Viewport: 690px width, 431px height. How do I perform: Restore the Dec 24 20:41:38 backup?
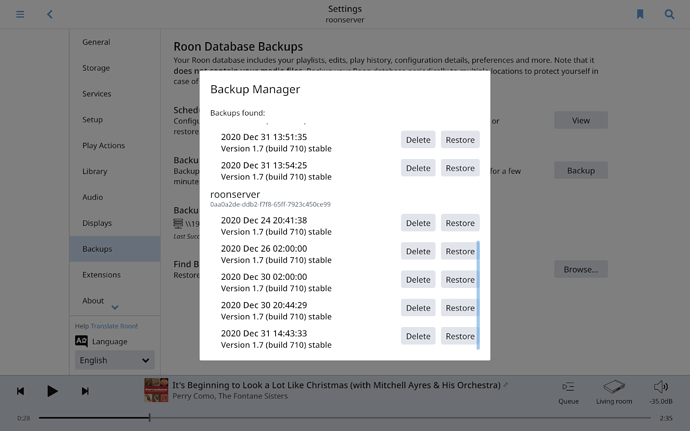coord(460,223)
